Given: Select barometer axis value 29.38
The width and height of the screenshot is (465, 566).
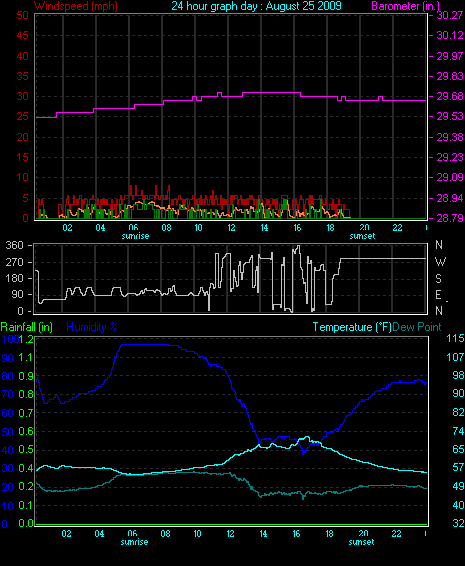Looking at the screenshot, I should pos(449,137).
